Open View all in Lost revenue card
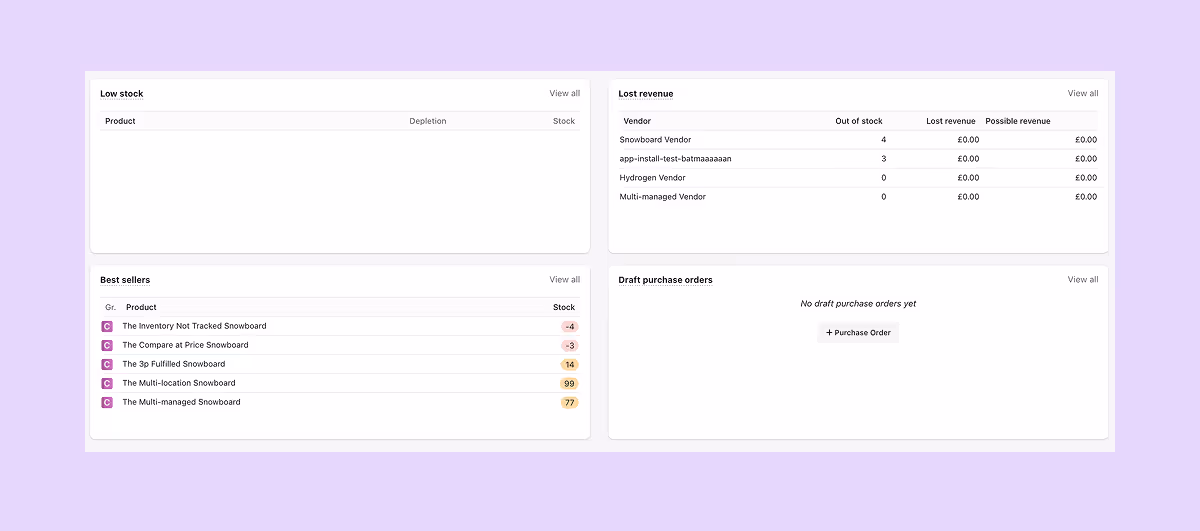Screen dimensions: 1200x531 (1083, 94)
